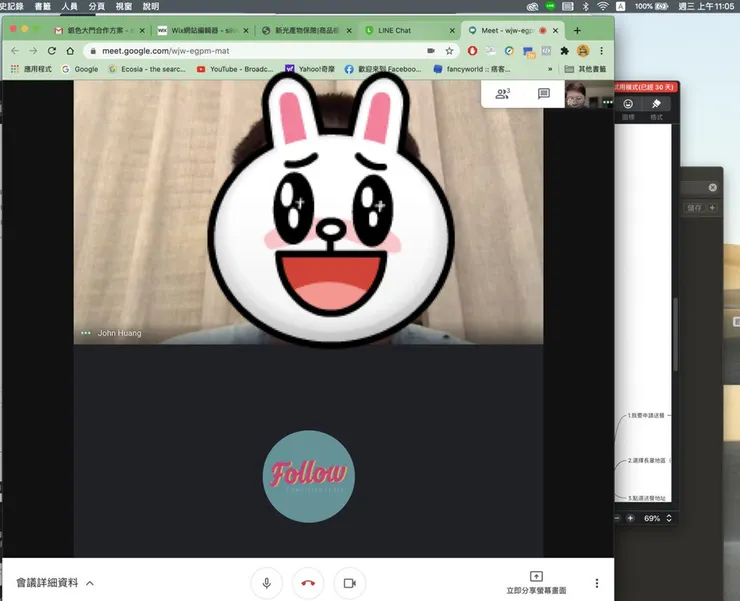Click the Wi-Fi status icon in menu bar
The image size is (740, 601).
pyautogui.click(x=603, y=6)
